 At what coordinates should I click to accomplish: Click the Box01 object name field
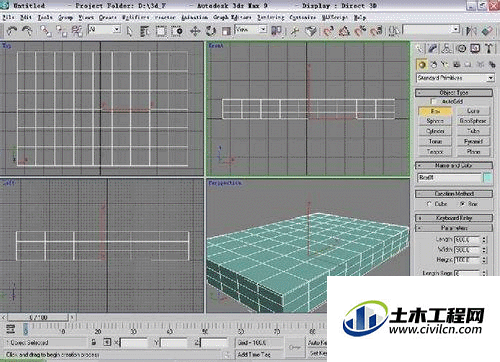(449, 178)
